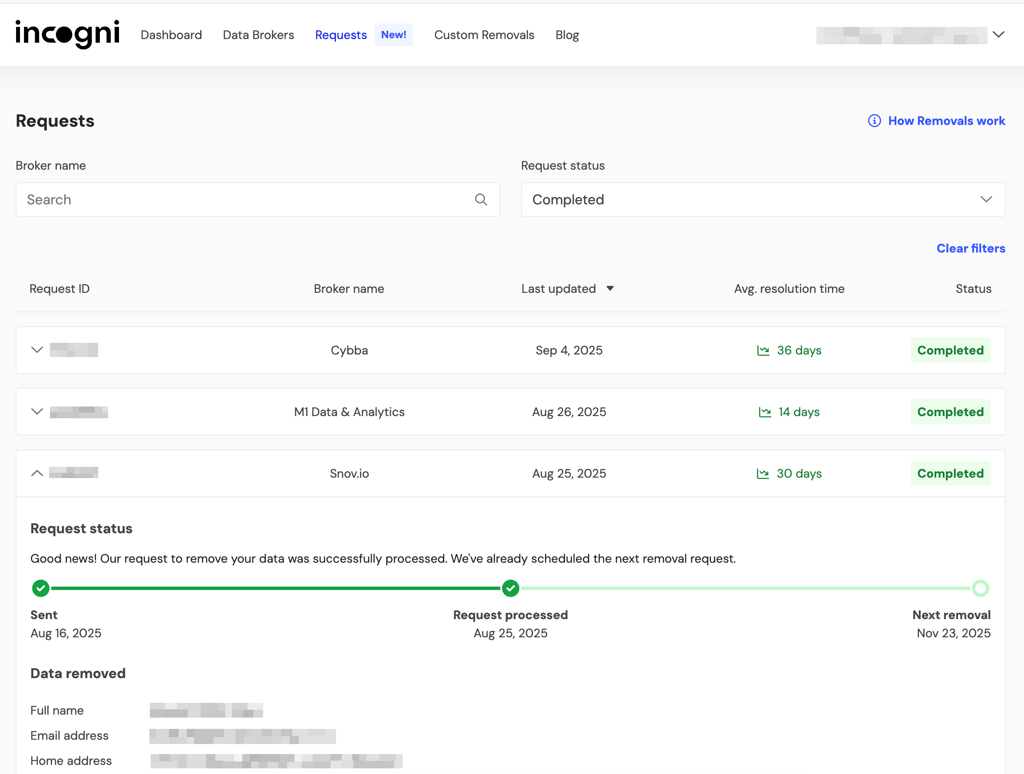This screenshot has width=1024, height=774.
Task: Open Custom Removals
Action: pyautogui.click(x=484, y=35)
